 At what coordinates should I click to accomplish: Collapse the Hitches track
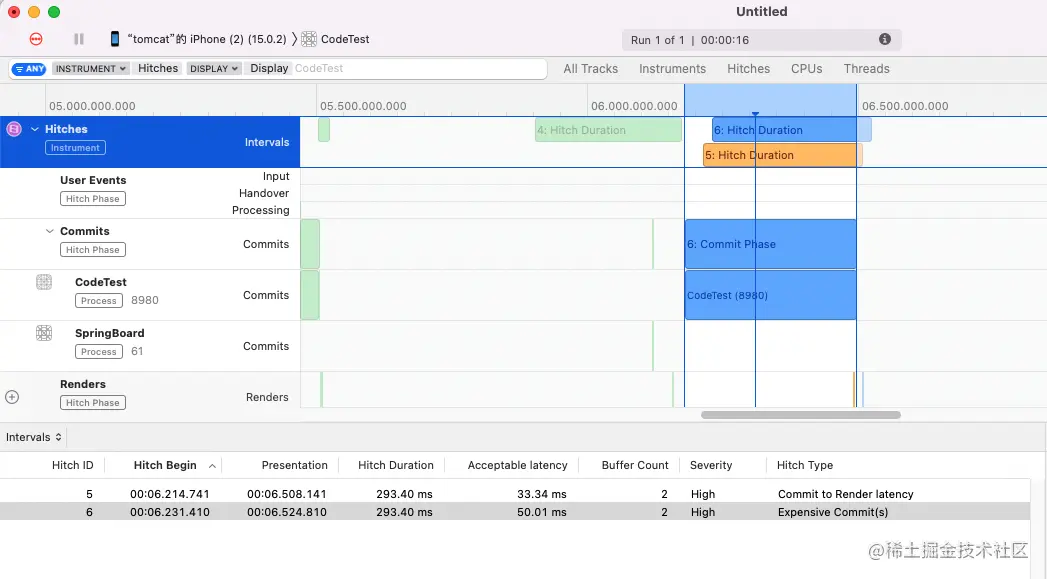(x=35, y=129)
